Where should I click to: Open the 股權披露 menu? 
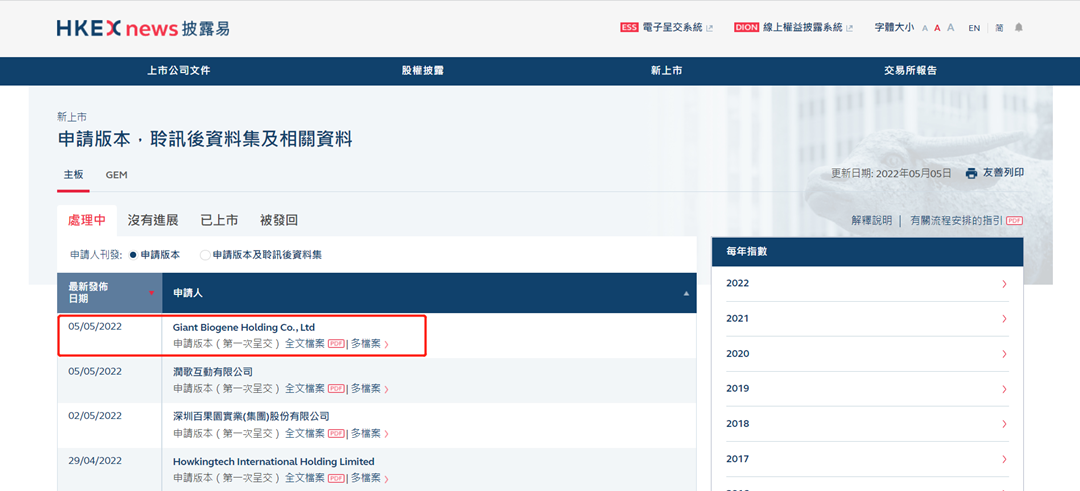coord(422,70)
